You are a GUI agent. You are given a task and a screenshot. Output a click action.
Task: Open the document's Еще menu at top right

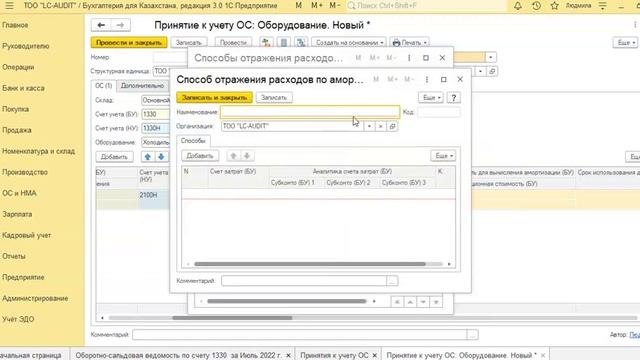pyautogui.click(x=625, y=42)
